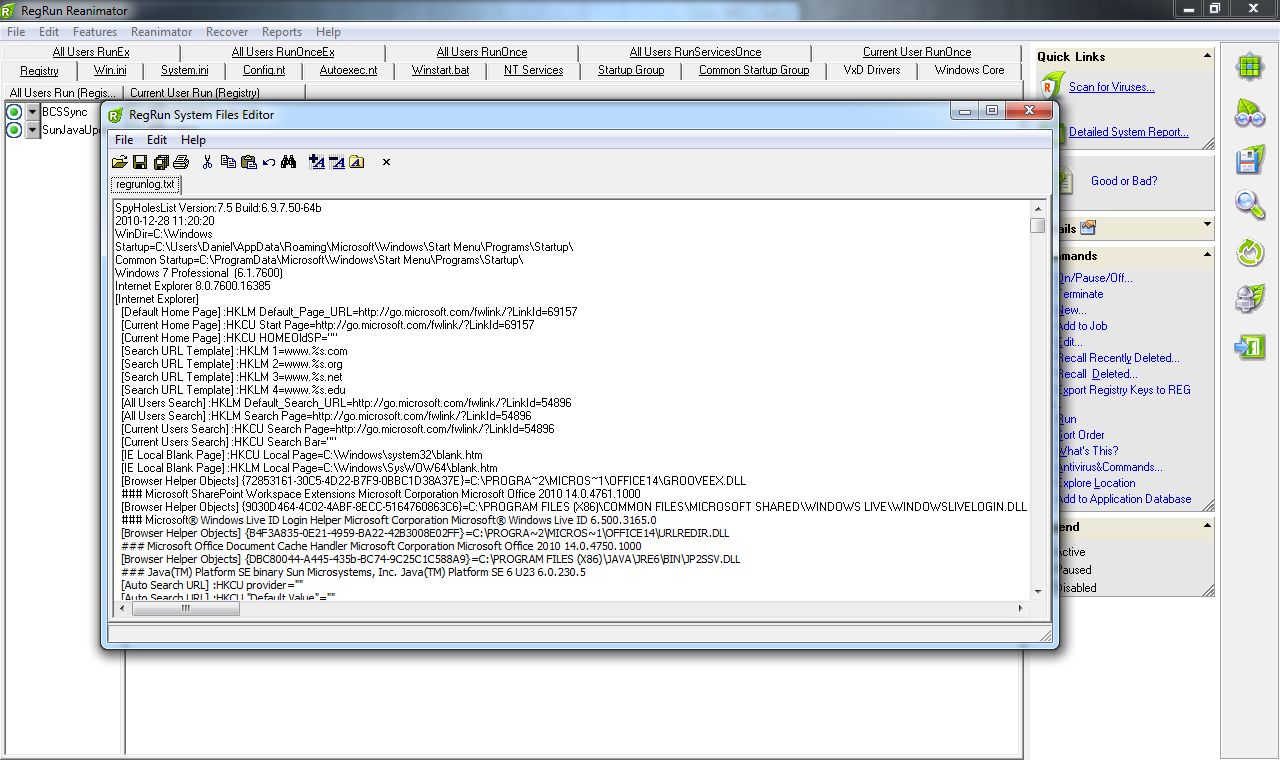
Task: Click the green grid icon in right sidebar
Action: click(1249, 67)
